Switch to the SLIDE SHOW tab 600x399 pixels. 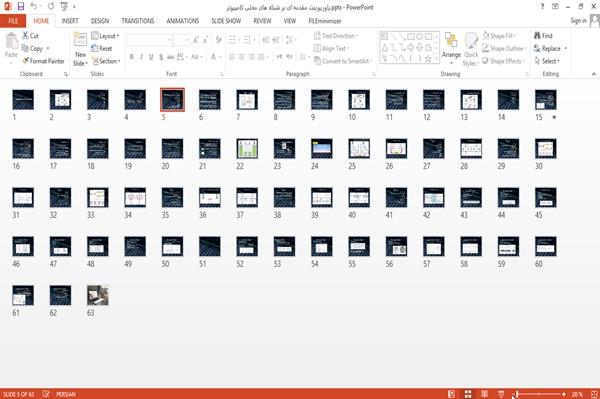tap(226, 21)
